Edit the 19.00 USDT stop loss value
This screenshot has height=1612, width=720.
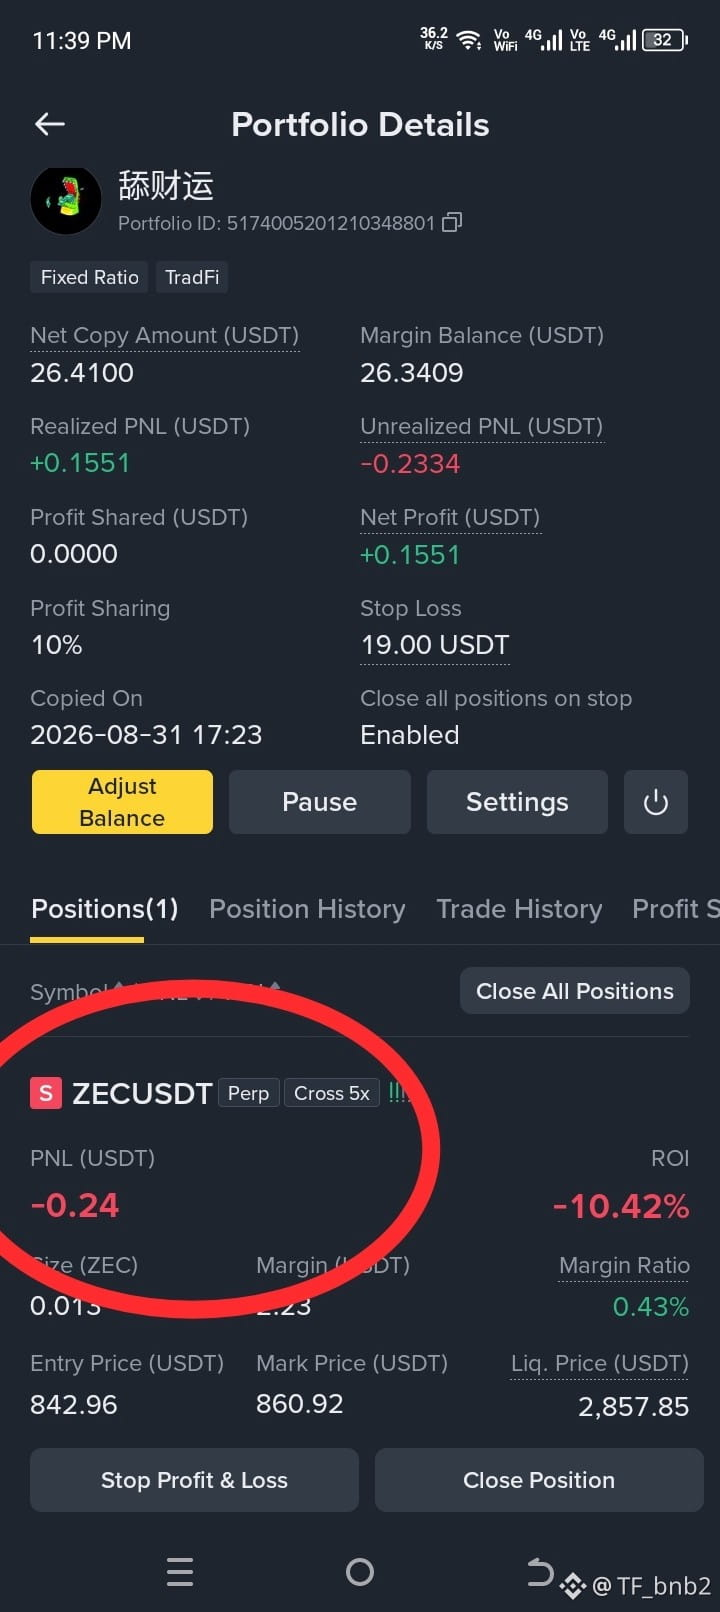coord(435,645)
